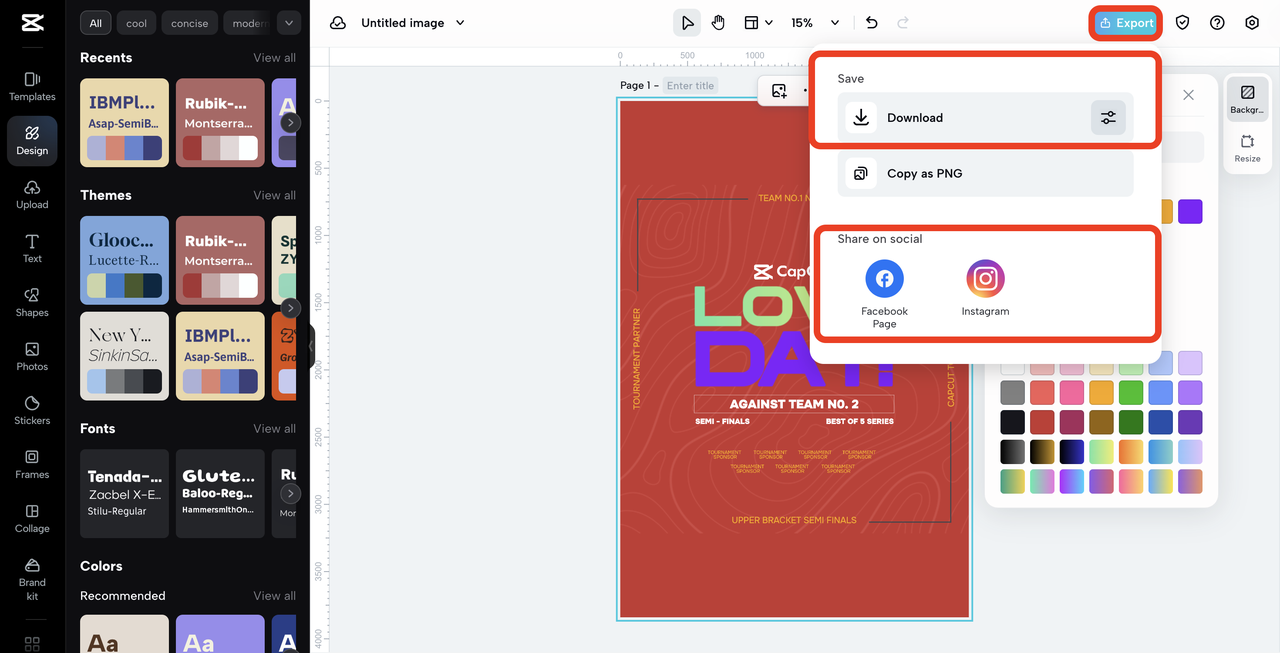This screenshot has width=1280, height=653.
Task: Select UPPER BRACKET SEMI FINALS text on canvas
Action: point(794,520)
